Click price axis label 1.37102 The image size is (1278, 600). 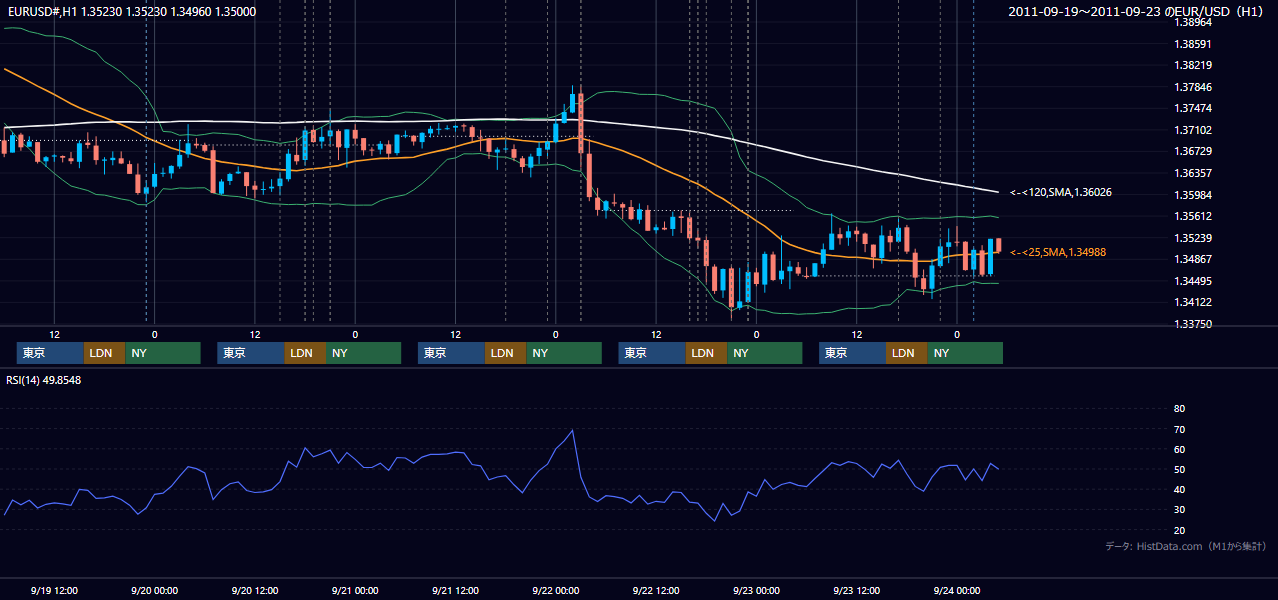[1194, 130]
